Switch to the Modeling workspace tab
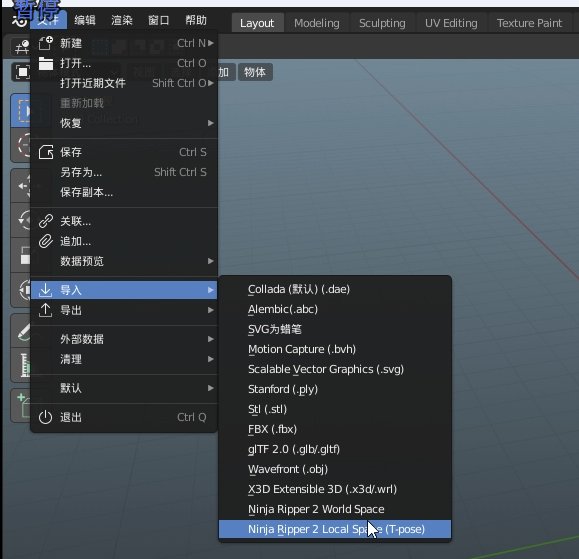579x559 pixels. 316,23
